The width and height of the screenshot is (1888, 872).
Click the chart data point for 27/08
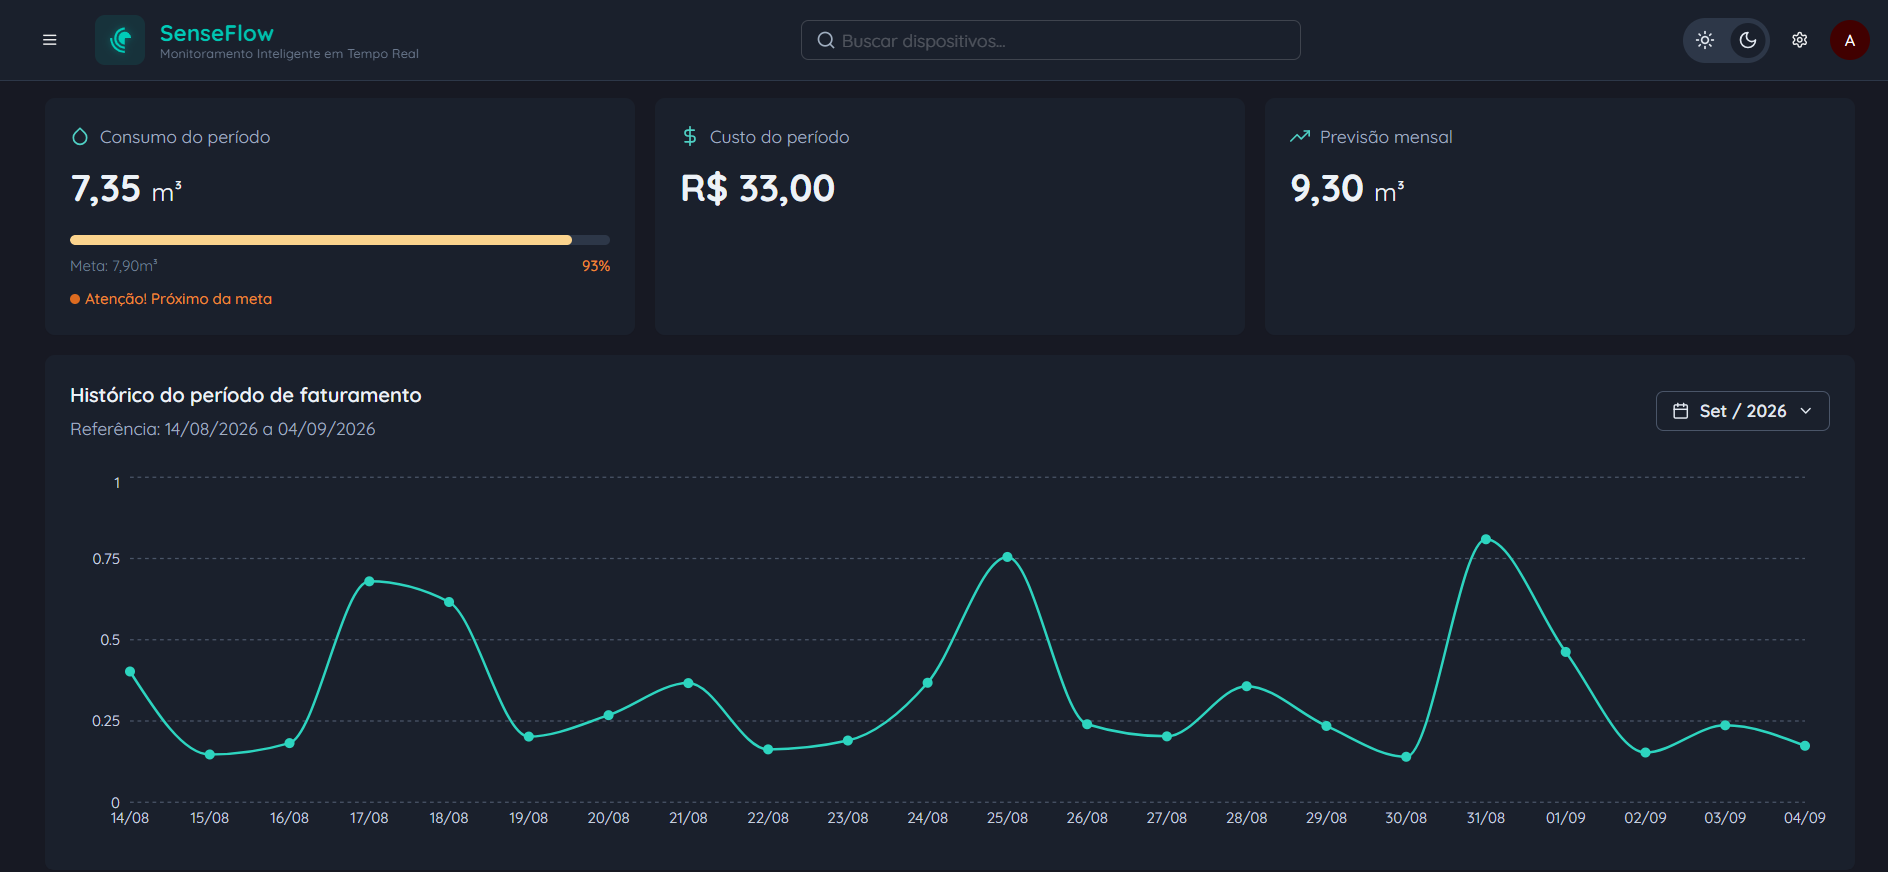[x=1167, y=737]
